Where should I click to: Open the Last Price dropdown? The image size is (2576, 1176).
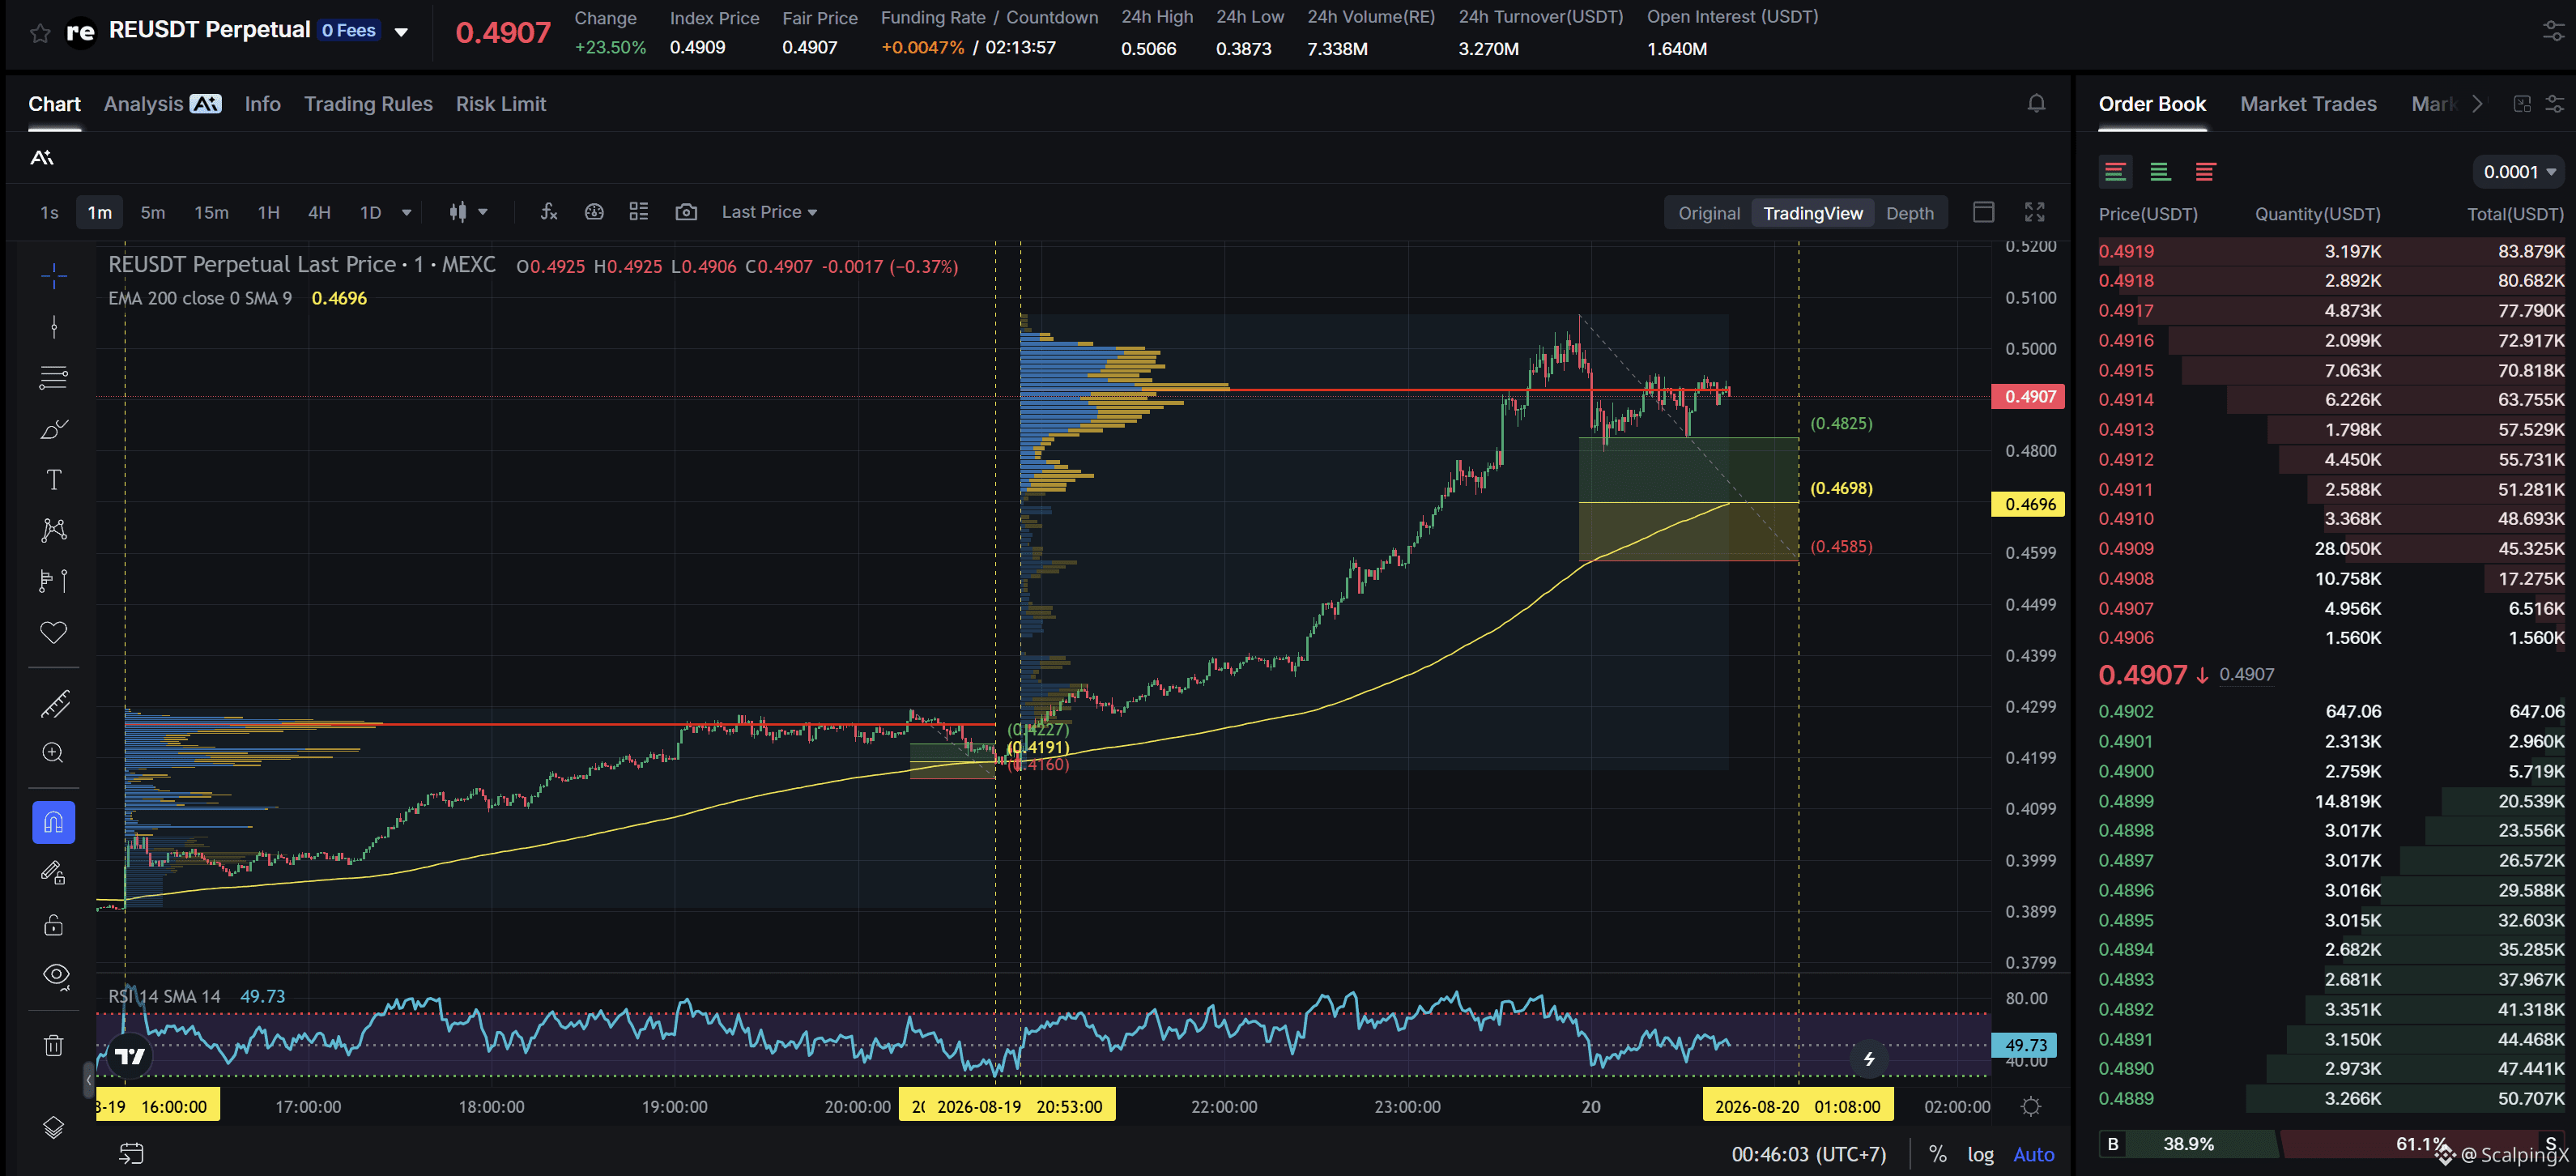(769, 212)
